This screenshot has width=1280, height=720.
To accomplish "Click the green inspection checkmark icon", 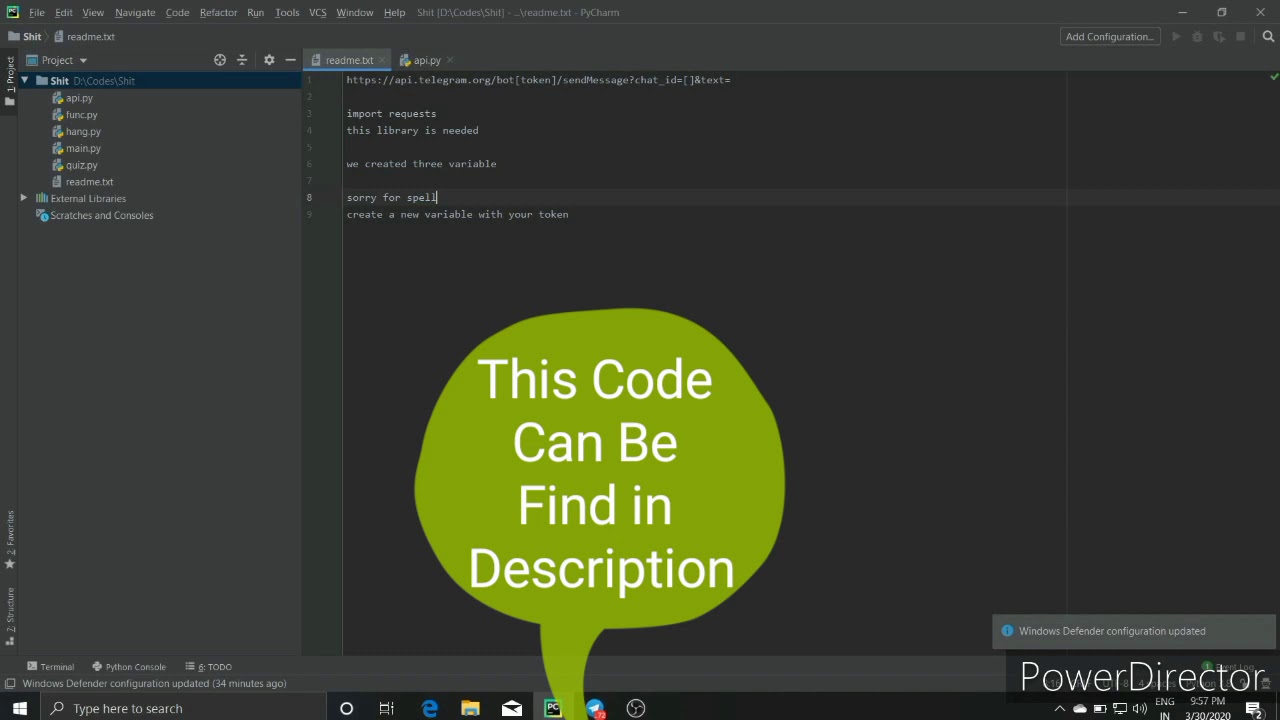I will pos(1274,77).
